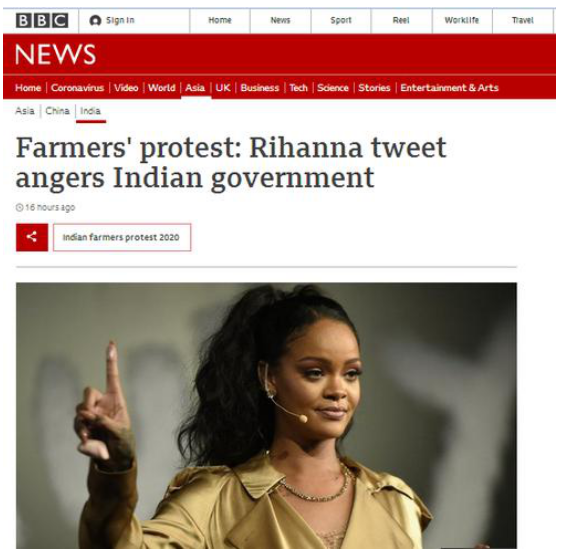Click the Coronavirus link in red nav
Image resolution: width=562 pixels, height=558 pixels.
click(x=77, y=88)
